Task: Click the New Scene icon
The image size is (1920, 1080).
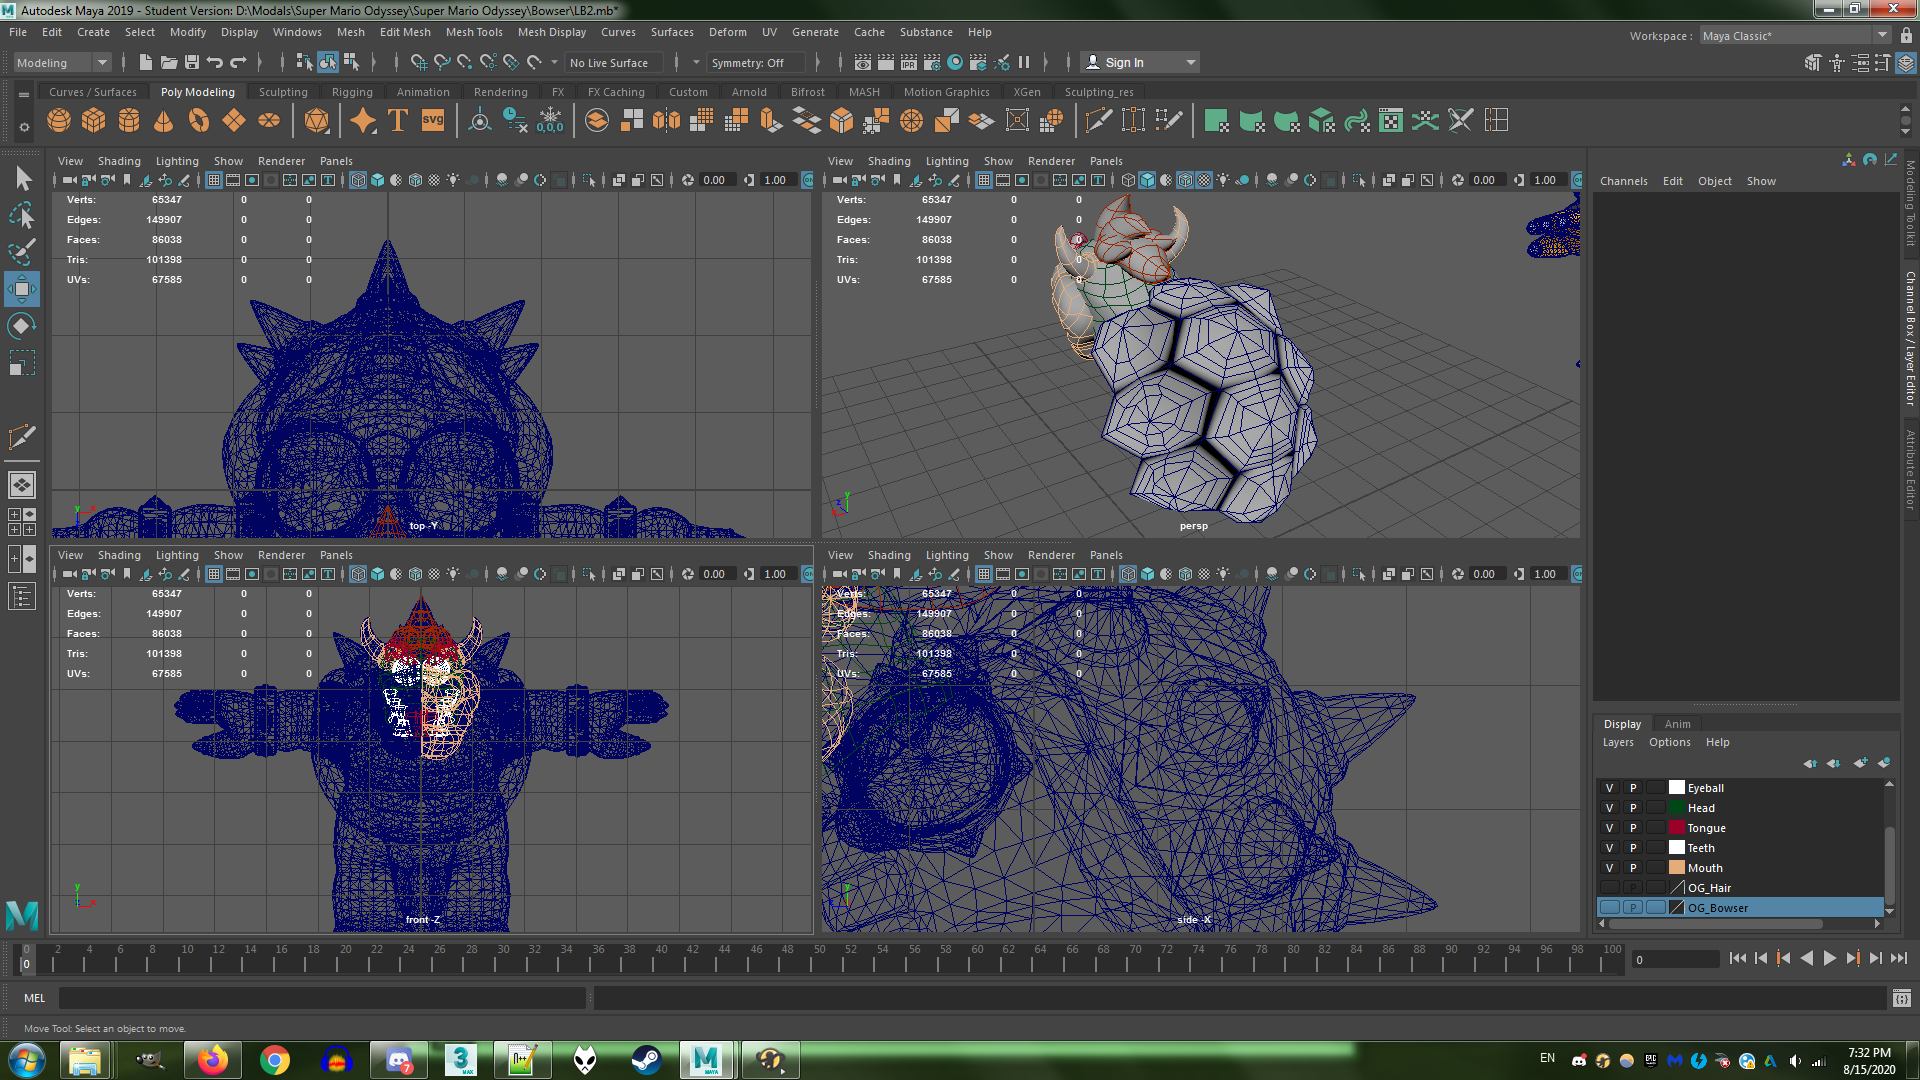Action: [146, 62]
